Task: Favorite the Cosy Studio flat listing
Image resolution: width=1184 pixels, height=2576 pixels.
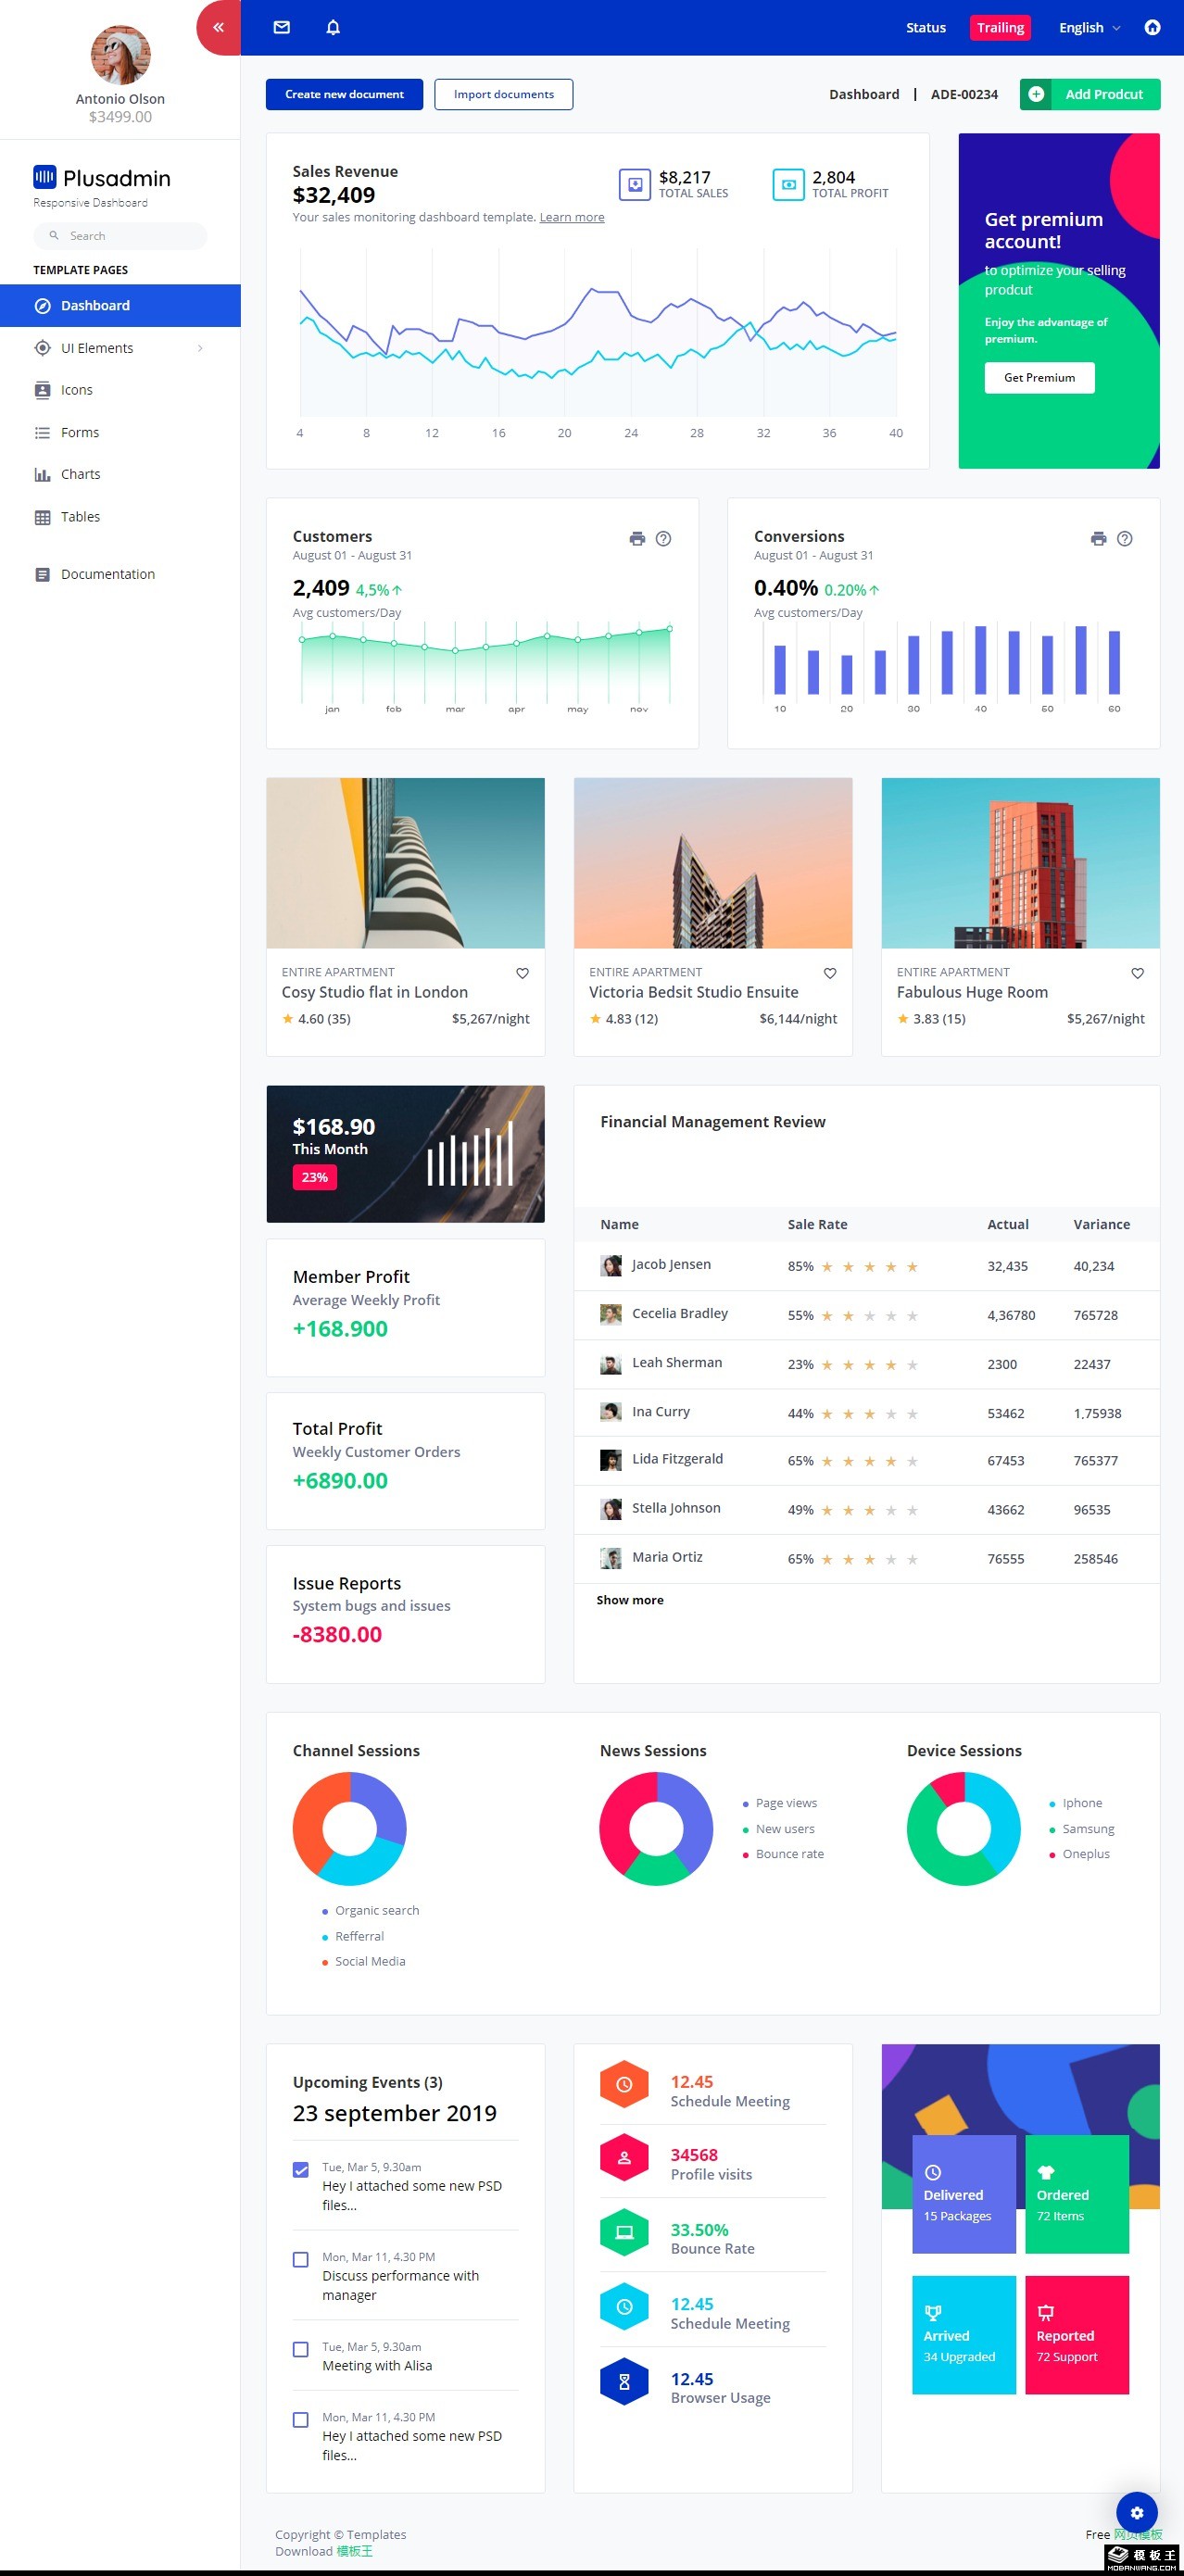Action: point(522,973)
